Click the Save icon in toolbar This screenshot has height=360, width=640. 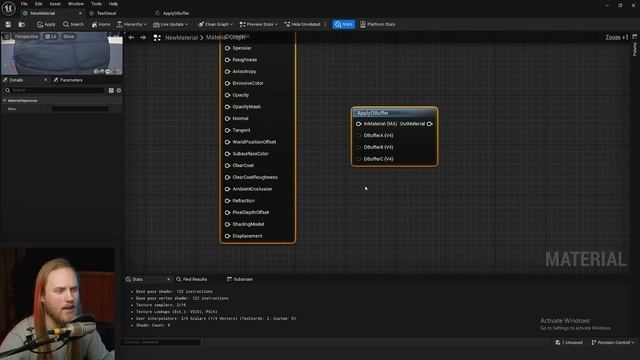point(8,24)
